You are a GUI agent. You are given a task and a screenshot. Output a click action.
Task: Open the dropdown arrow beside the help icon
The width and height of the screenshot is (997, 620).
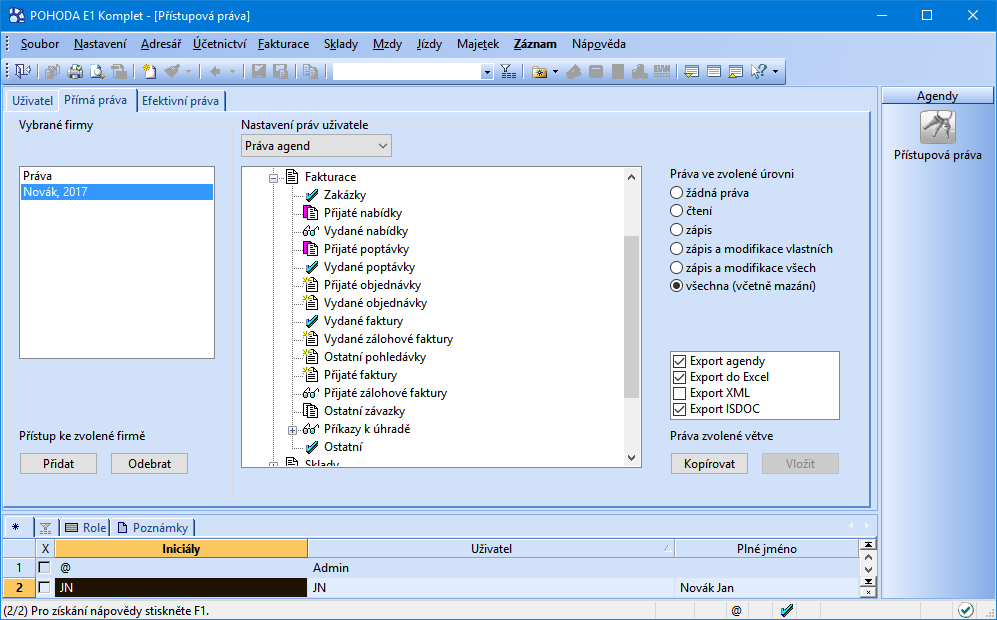(x=775, y=72)
